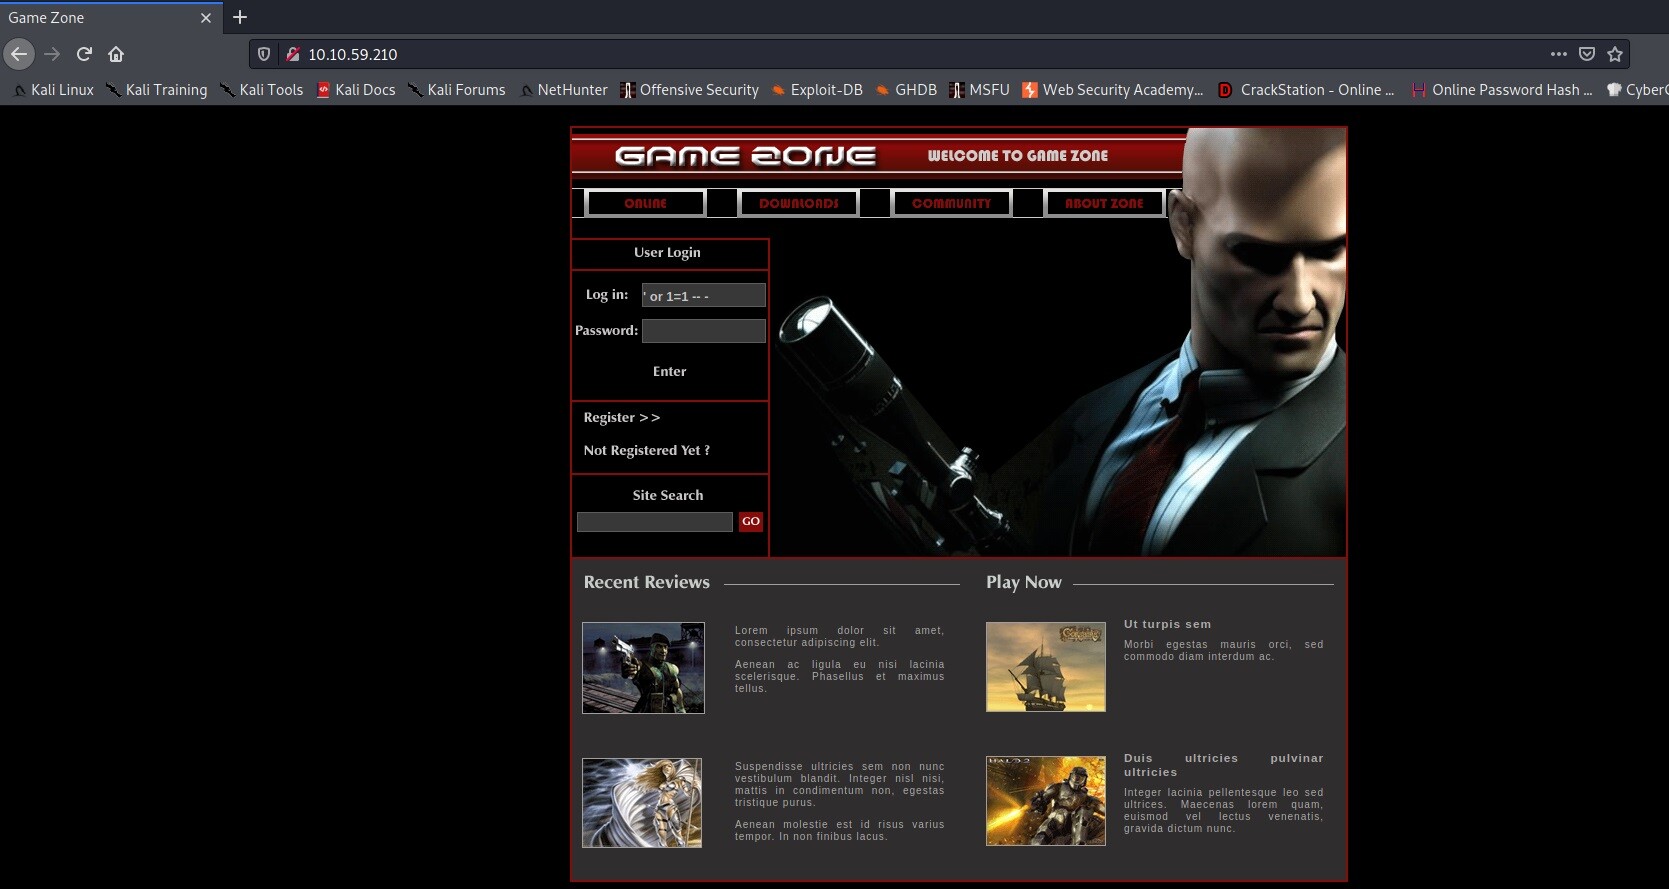Viewport: 1669px width, 889px height.
Task: Go to the browser home page
Action: point(116,54)
